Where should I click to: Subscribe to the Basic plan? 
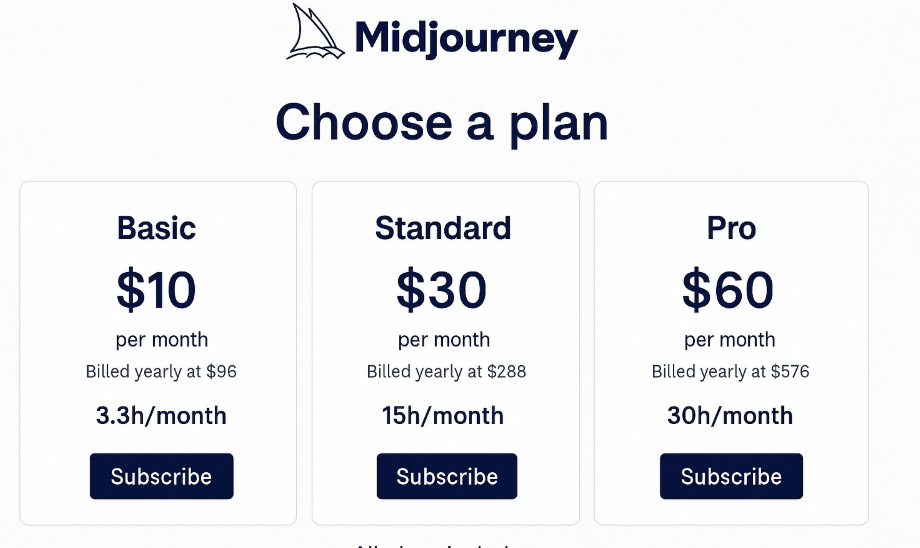[x=161, y=476]
